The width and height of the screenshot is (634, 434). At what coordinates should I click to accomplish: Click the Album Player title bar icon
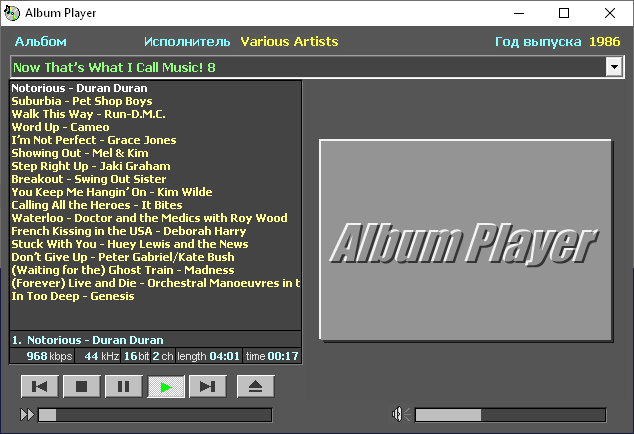pos(12,13)
